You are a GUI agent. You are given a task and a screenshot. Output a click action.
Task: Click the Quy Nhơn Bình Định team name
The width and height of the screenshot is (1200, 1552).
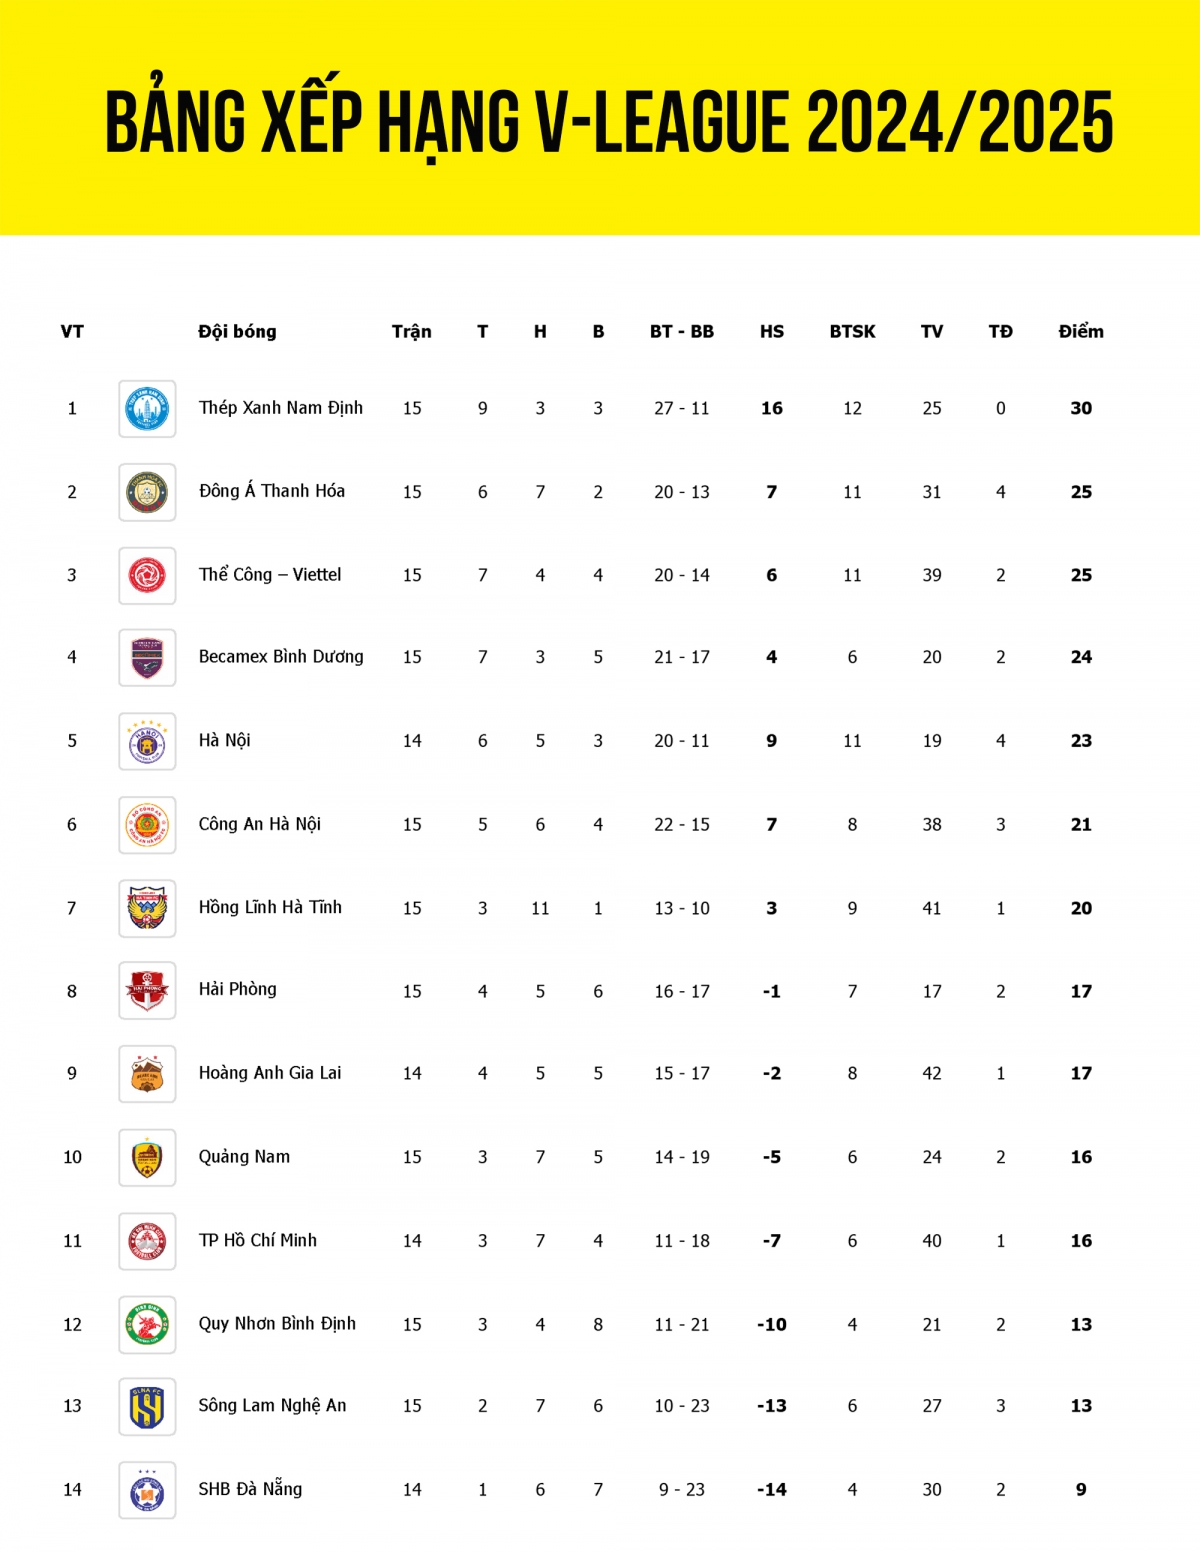click(277, 1324)
